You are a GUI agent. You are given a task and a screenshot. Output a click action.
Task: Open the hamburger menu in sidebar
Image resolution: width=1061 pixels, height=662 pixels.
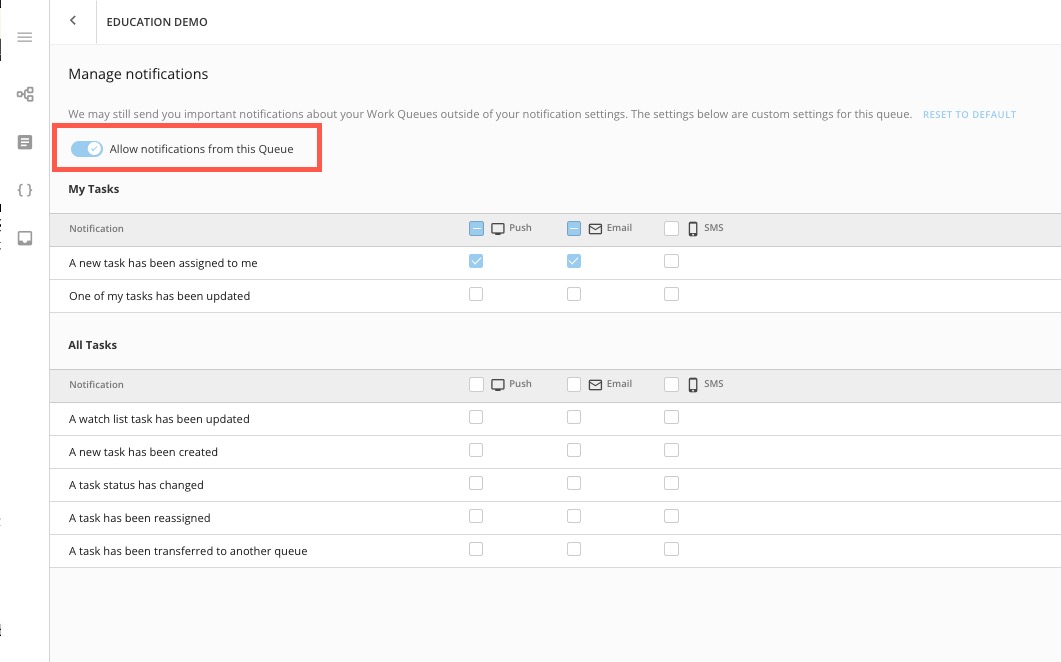25,38
